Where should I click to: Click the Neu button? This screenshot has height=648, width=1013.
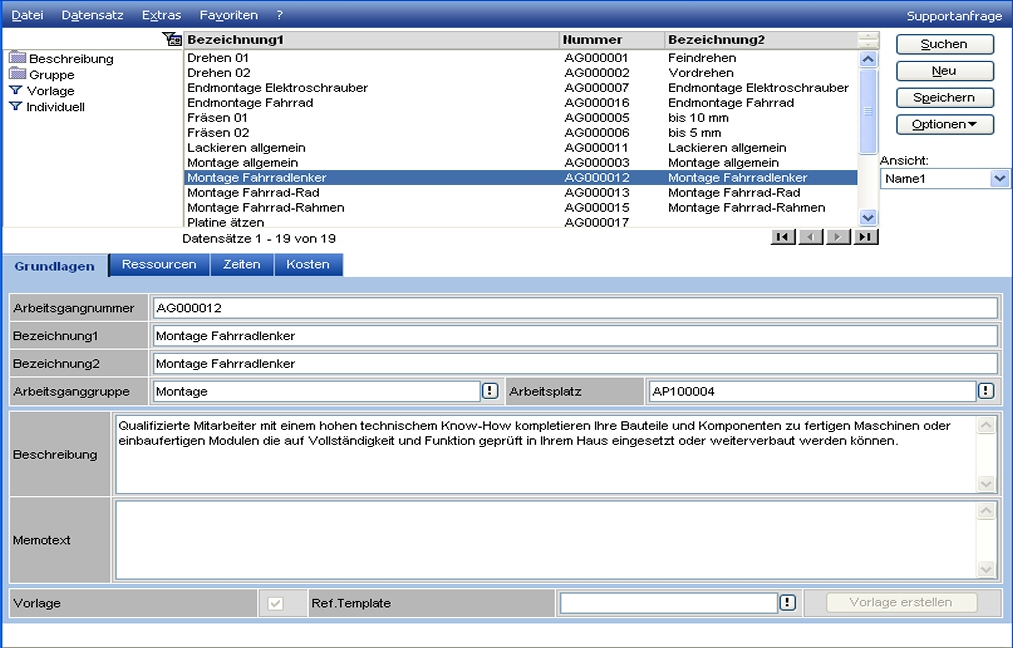[x=945, y=70]
